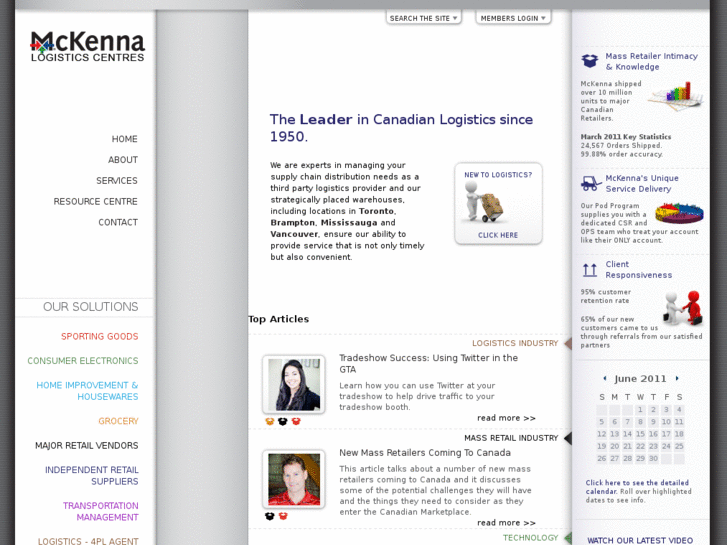Screen dimensions: 727x545
Task: Go to the Home page
Action: click(124, 139)
